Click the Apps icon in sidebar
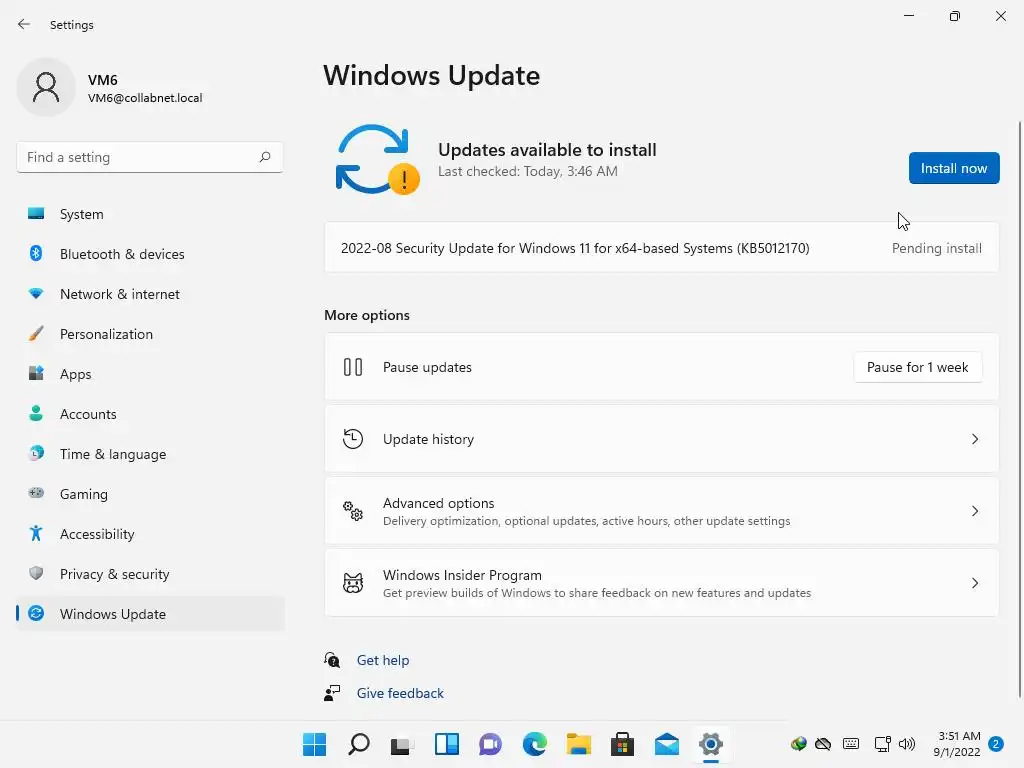 36,374
